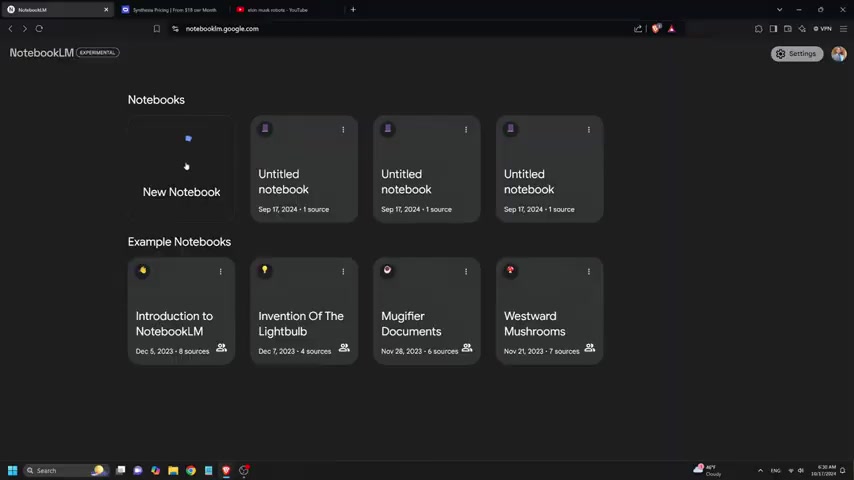Screen dimensions: 854x480
Task: Go forward to next page
Action: click(x=25, y=29)
